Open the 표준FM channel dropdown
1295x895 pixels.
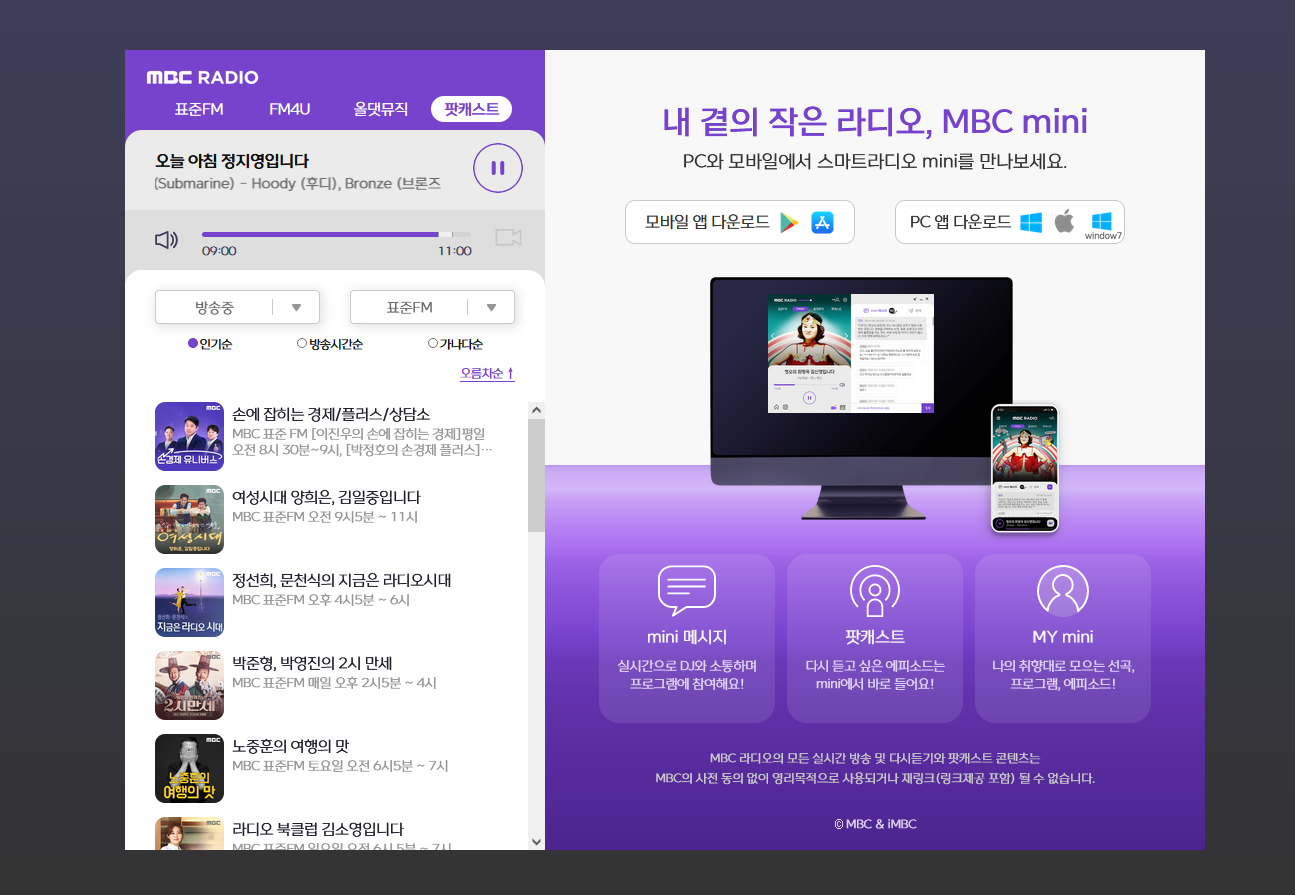[x=432, y=307]
